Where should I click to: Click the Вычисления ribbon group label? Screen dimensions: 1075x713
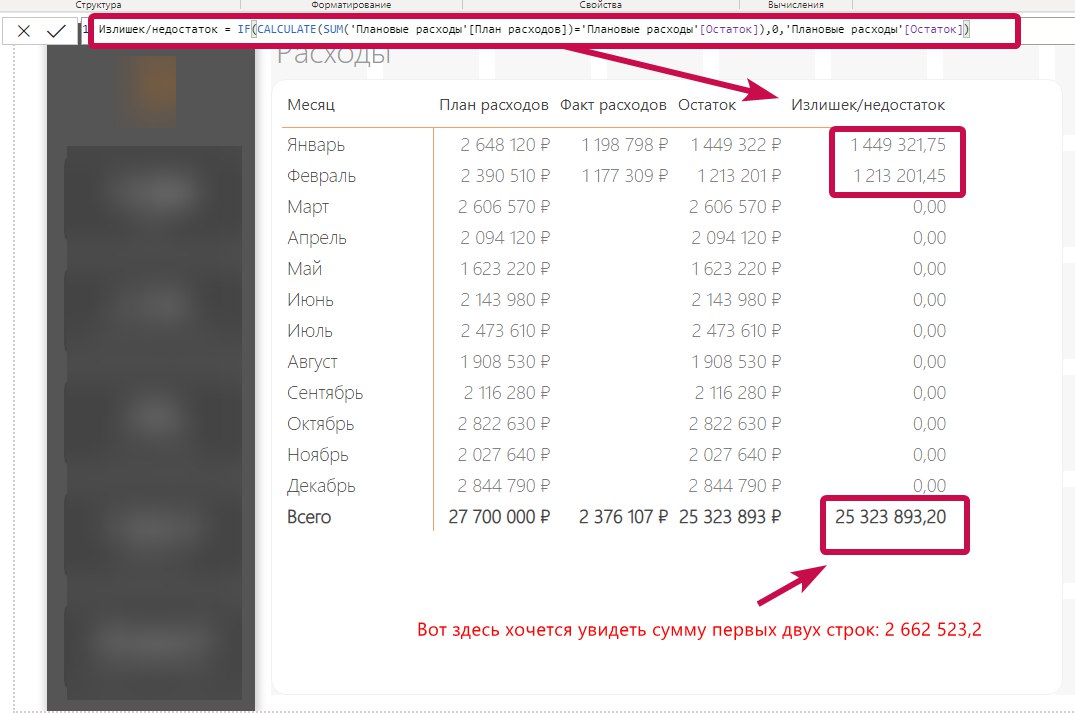(x=795, y=5)
